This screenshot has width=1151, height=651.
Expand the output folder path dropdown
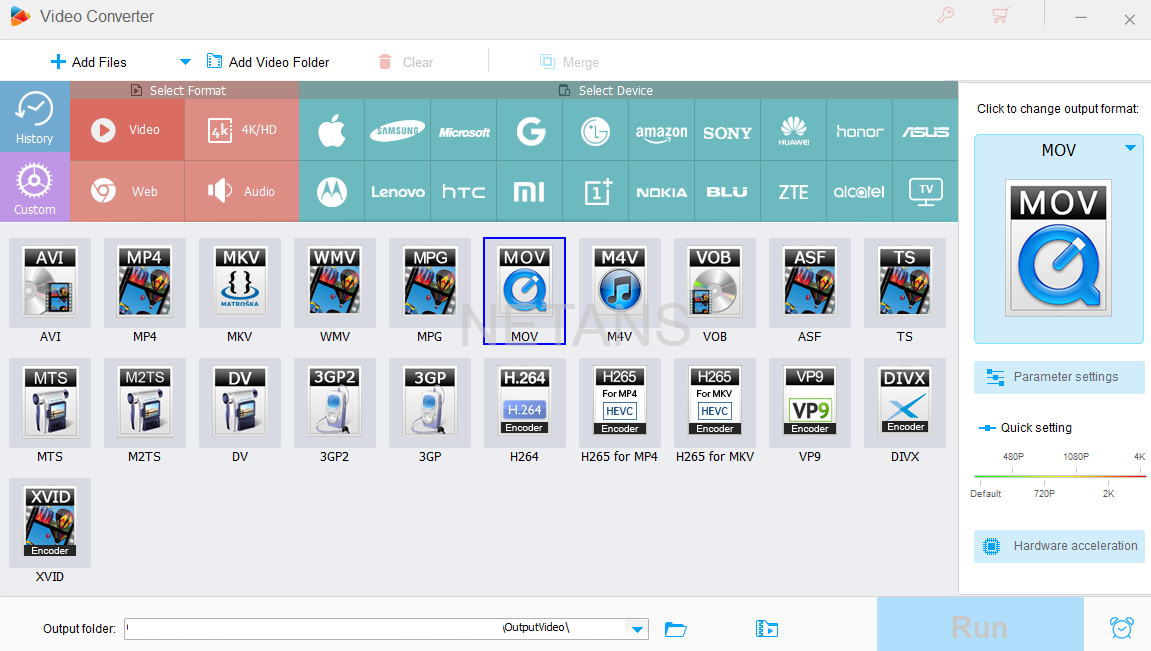pyautogui.click(x=637, y=629)
